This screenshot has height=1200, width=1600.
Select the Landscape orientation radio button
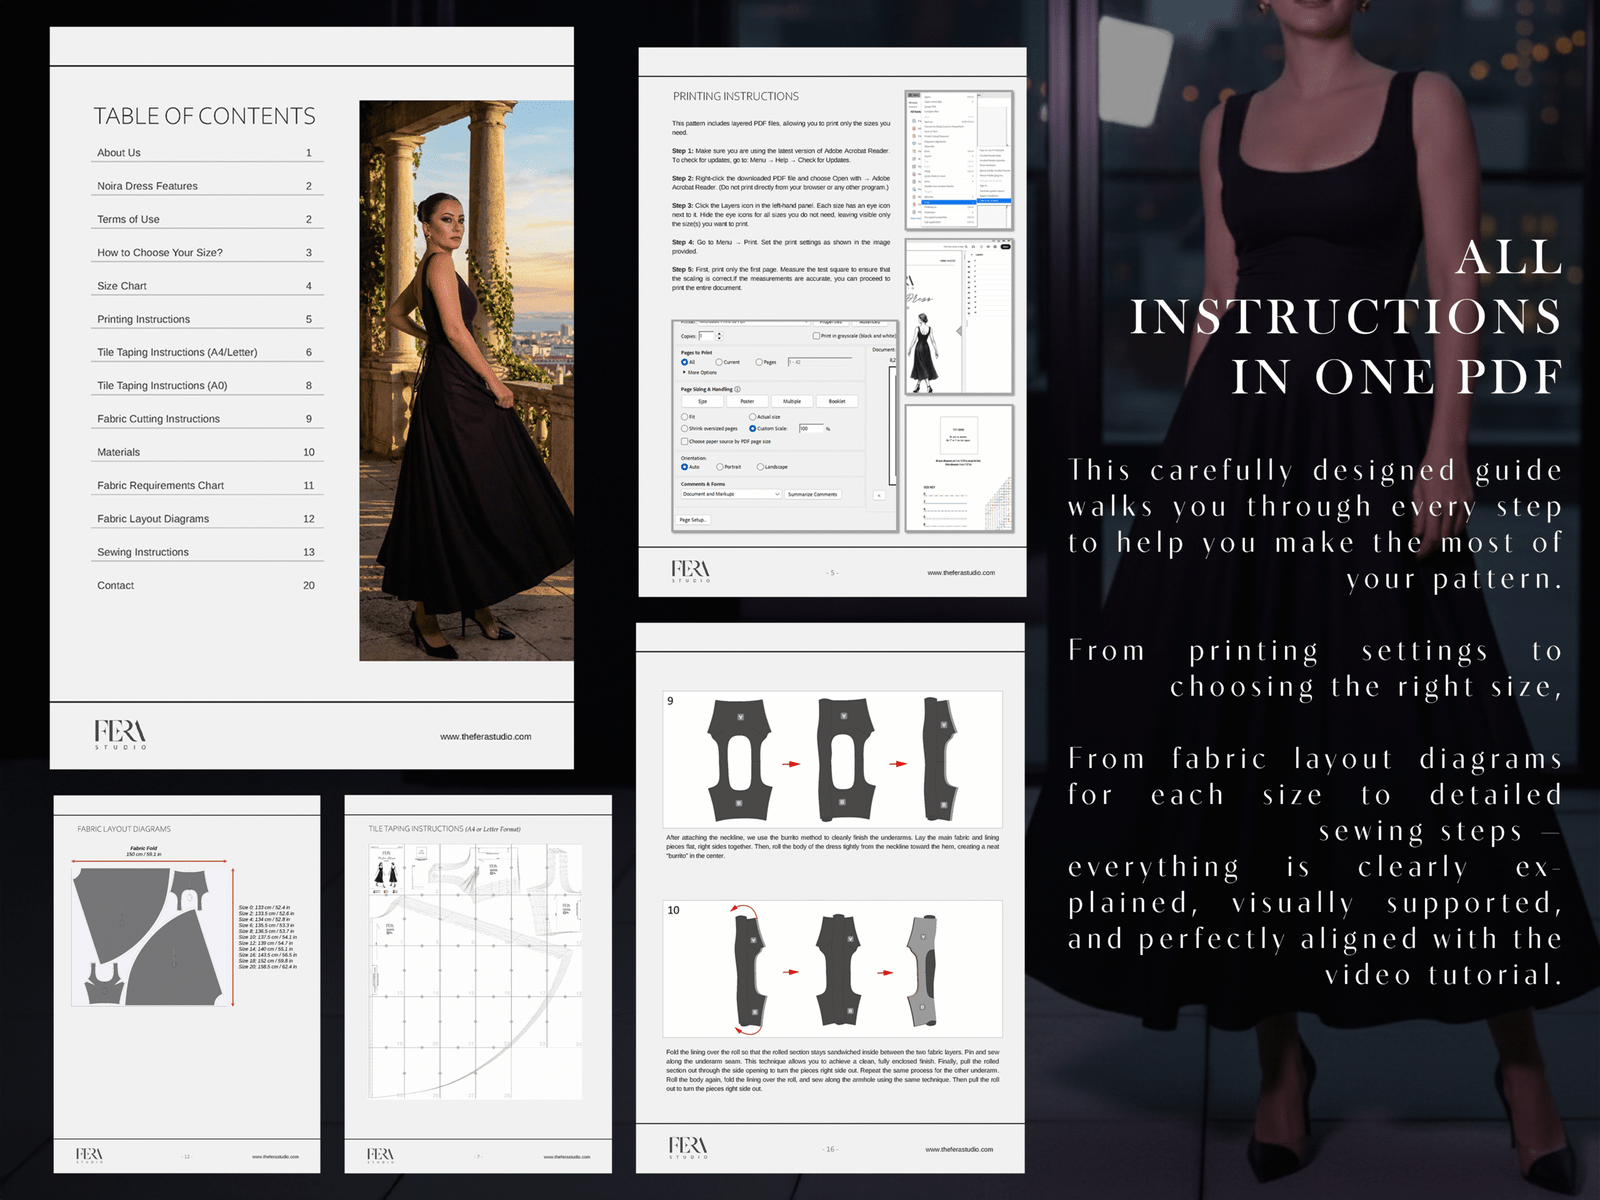click(761, 467)
